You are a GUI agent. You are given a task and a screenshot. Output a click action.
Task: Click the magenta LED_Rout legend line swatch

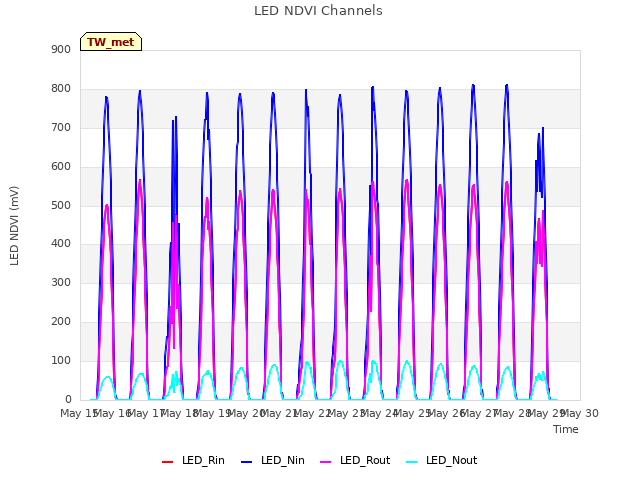(326, 462)
